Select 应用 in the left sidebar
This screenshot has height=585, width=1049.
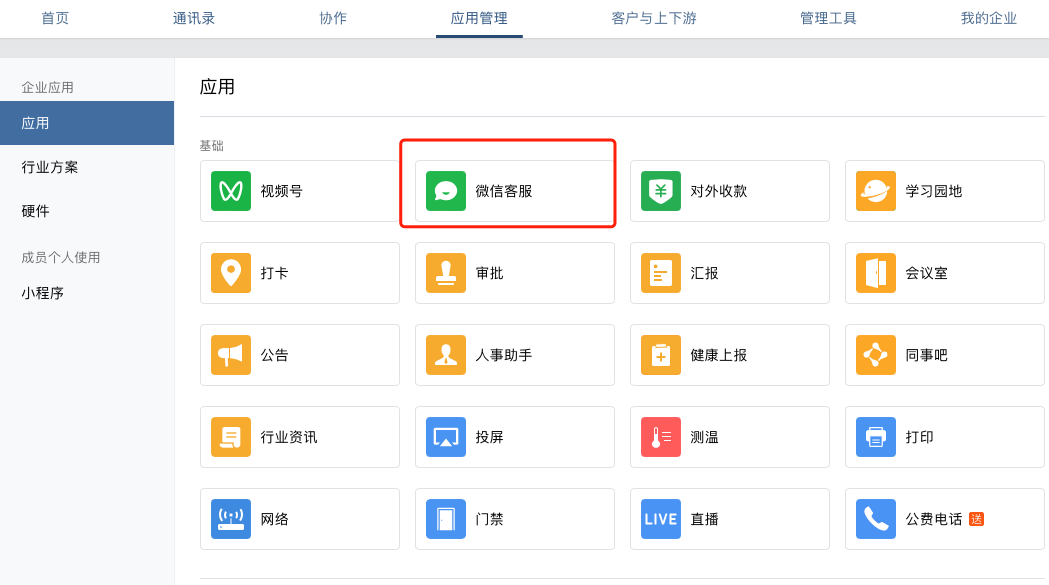87,123
